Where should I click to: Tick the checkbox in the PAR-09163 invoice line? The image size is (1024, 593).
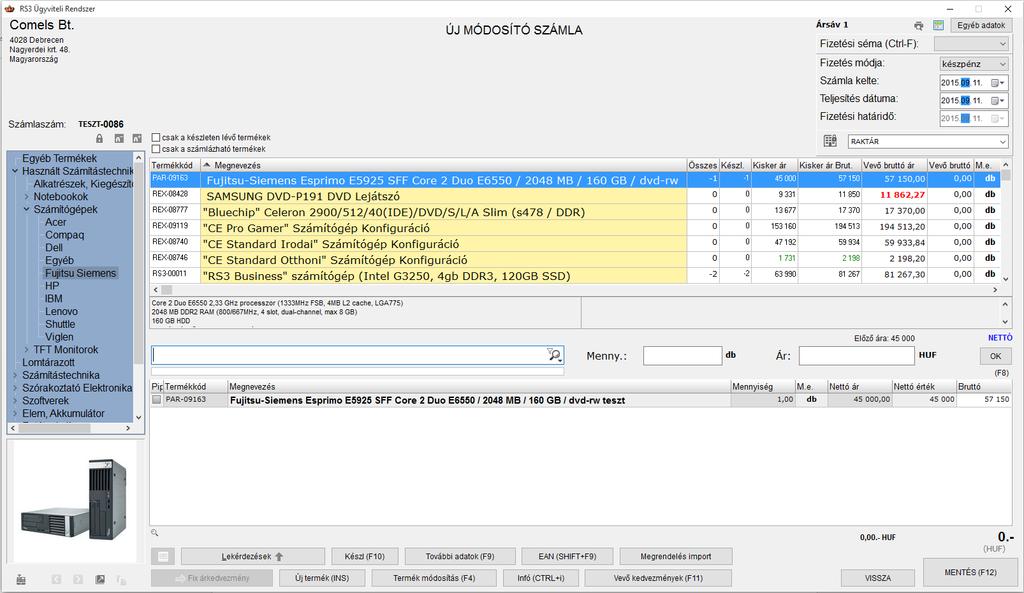pyautogui.click(x=157, y=400)
